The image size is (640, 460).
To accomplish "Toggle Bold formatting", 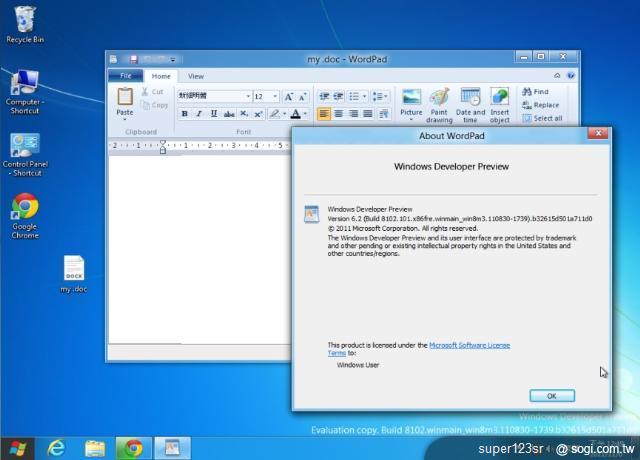I will (184, 114).
